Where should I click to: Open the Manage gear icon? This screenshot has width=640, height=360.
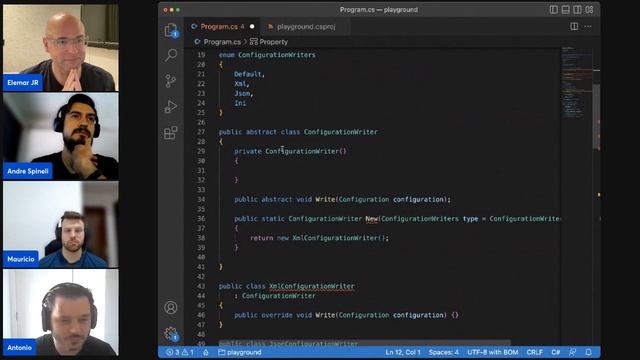pyautogui.click(x=171, y=334)
